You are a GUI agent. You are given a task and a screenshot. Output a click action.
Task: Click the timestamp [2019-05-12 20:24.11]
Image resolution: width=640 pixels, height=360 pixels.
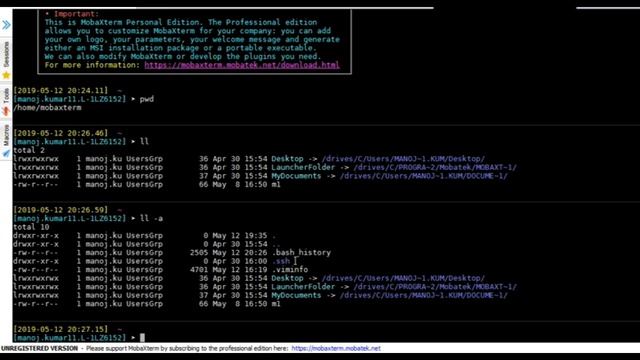(61, 90)
